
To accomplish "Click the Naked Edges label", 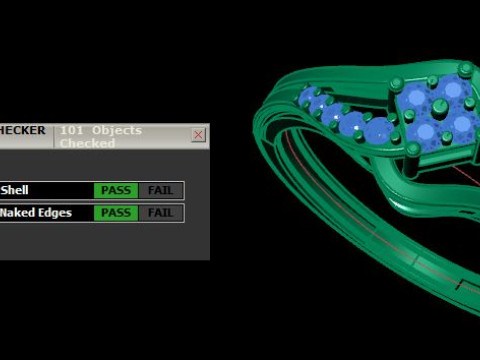I will [x=36, y=213].
